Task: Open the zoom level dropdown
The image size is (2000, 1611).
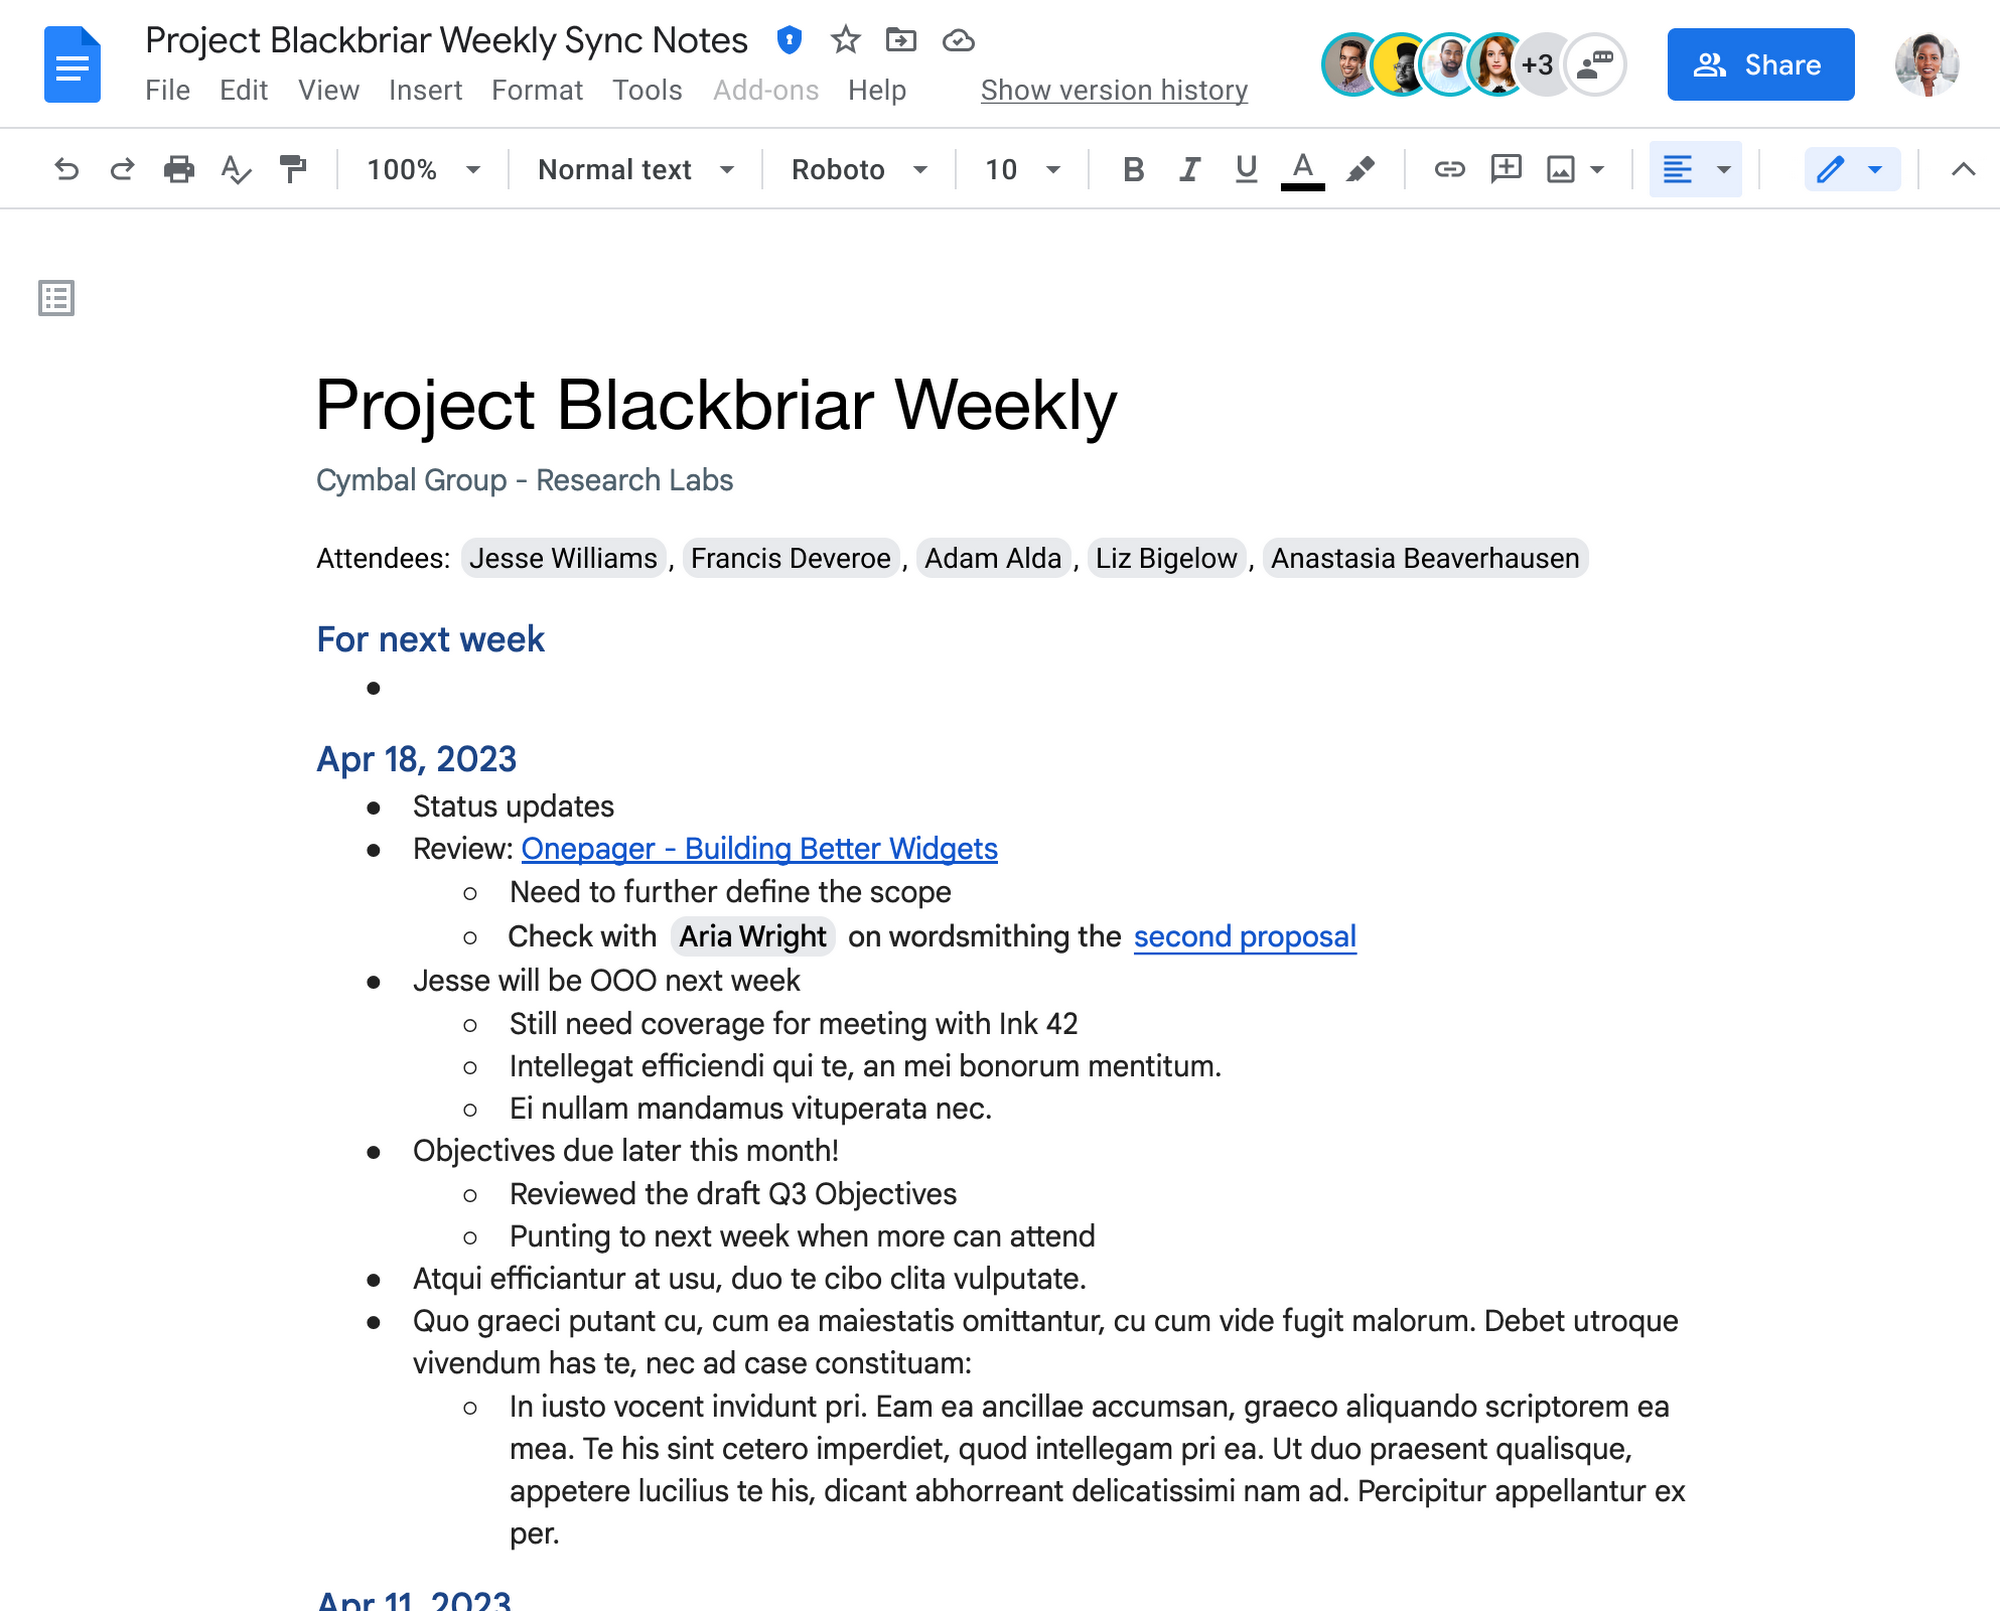Action: click(x=424, y=169)
